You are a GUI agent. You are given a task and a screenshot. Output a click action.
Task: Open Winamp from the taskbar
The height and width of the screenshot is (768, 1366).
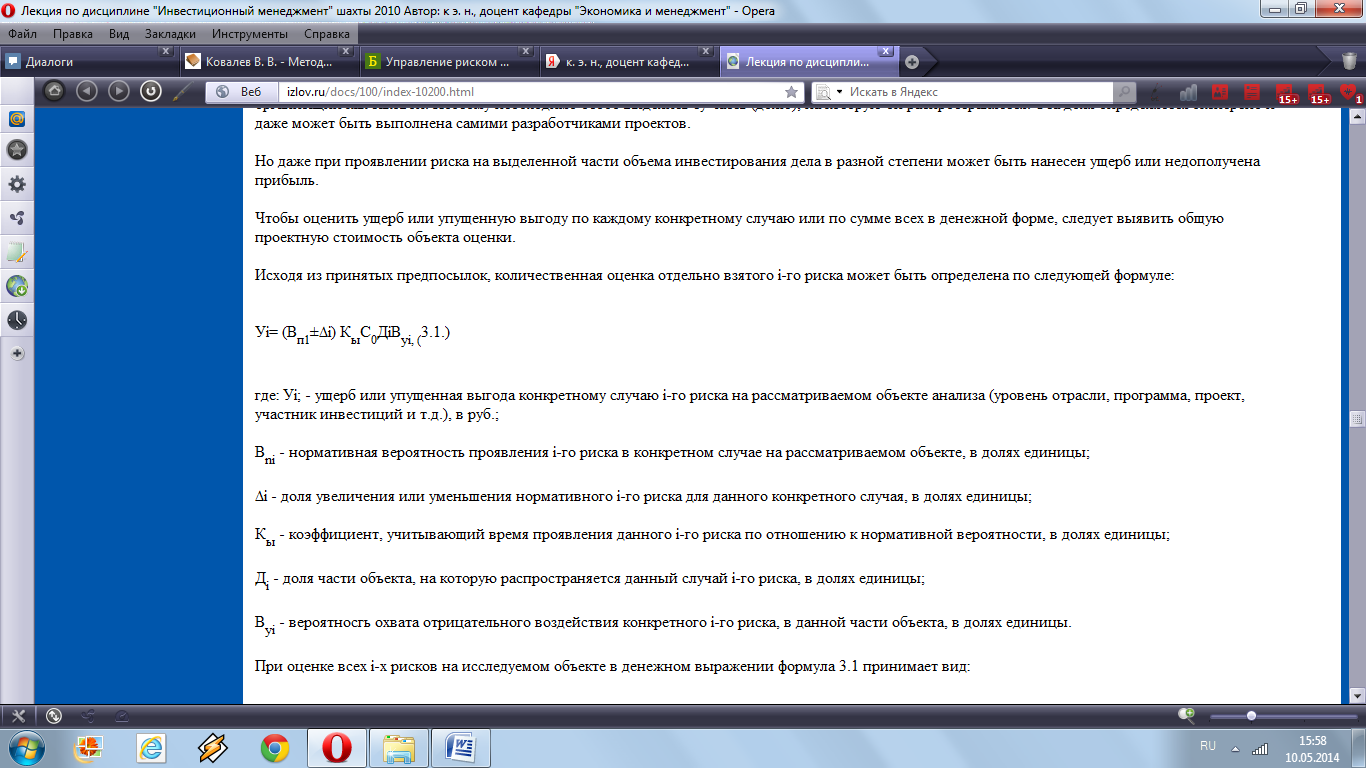[x=213, y=747]
